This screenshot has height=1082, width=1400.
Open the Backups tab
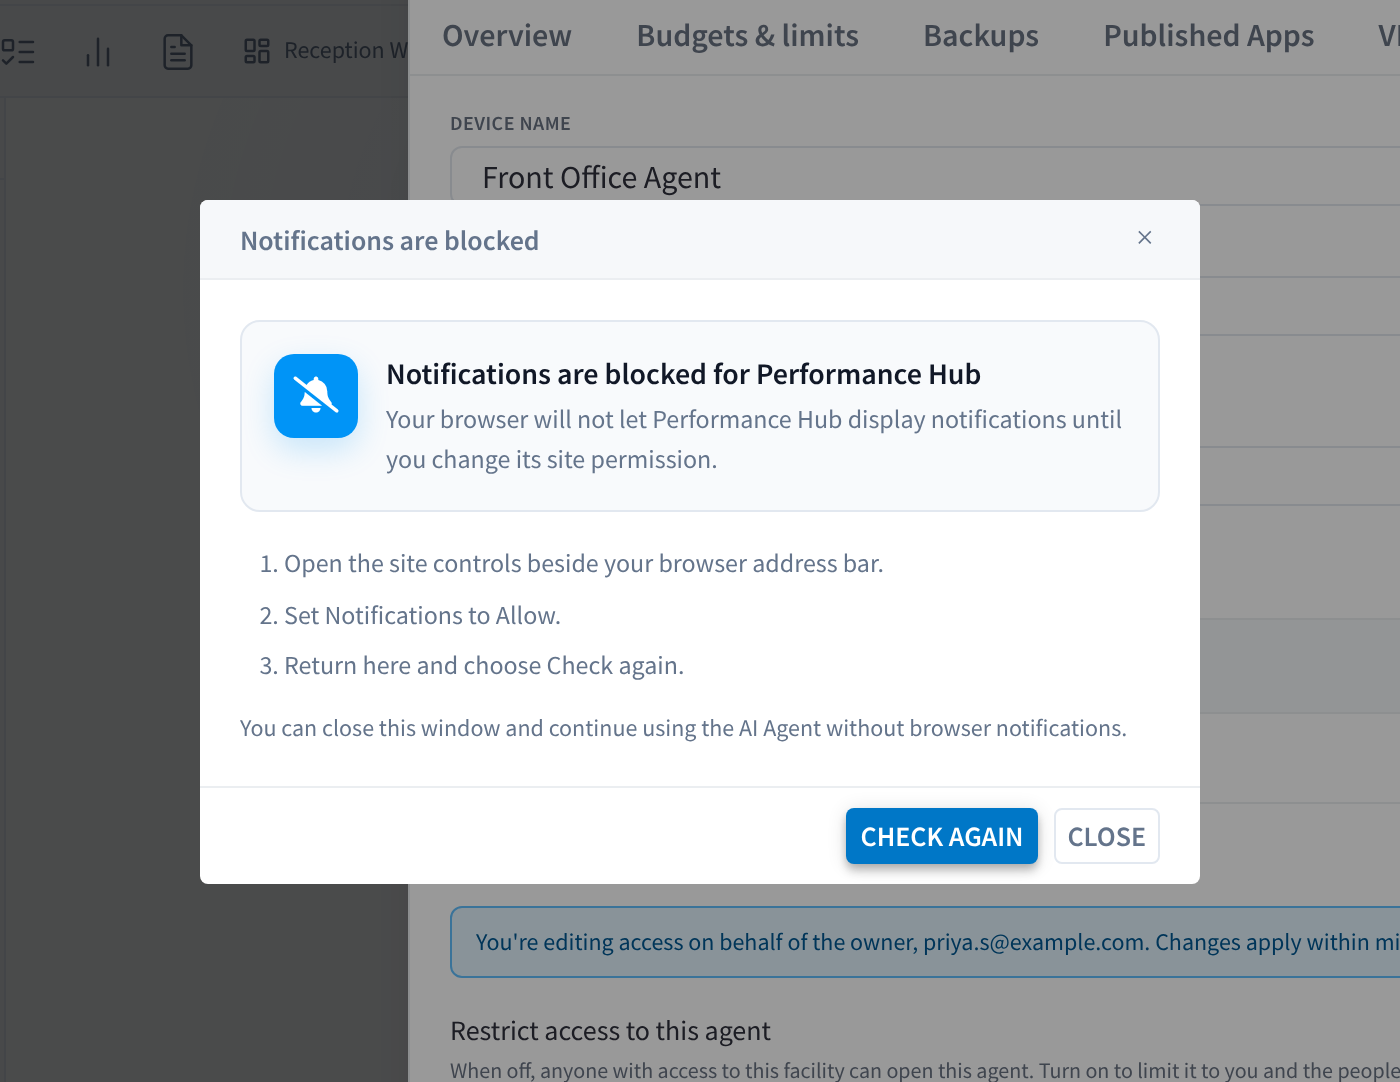point(981,36)
